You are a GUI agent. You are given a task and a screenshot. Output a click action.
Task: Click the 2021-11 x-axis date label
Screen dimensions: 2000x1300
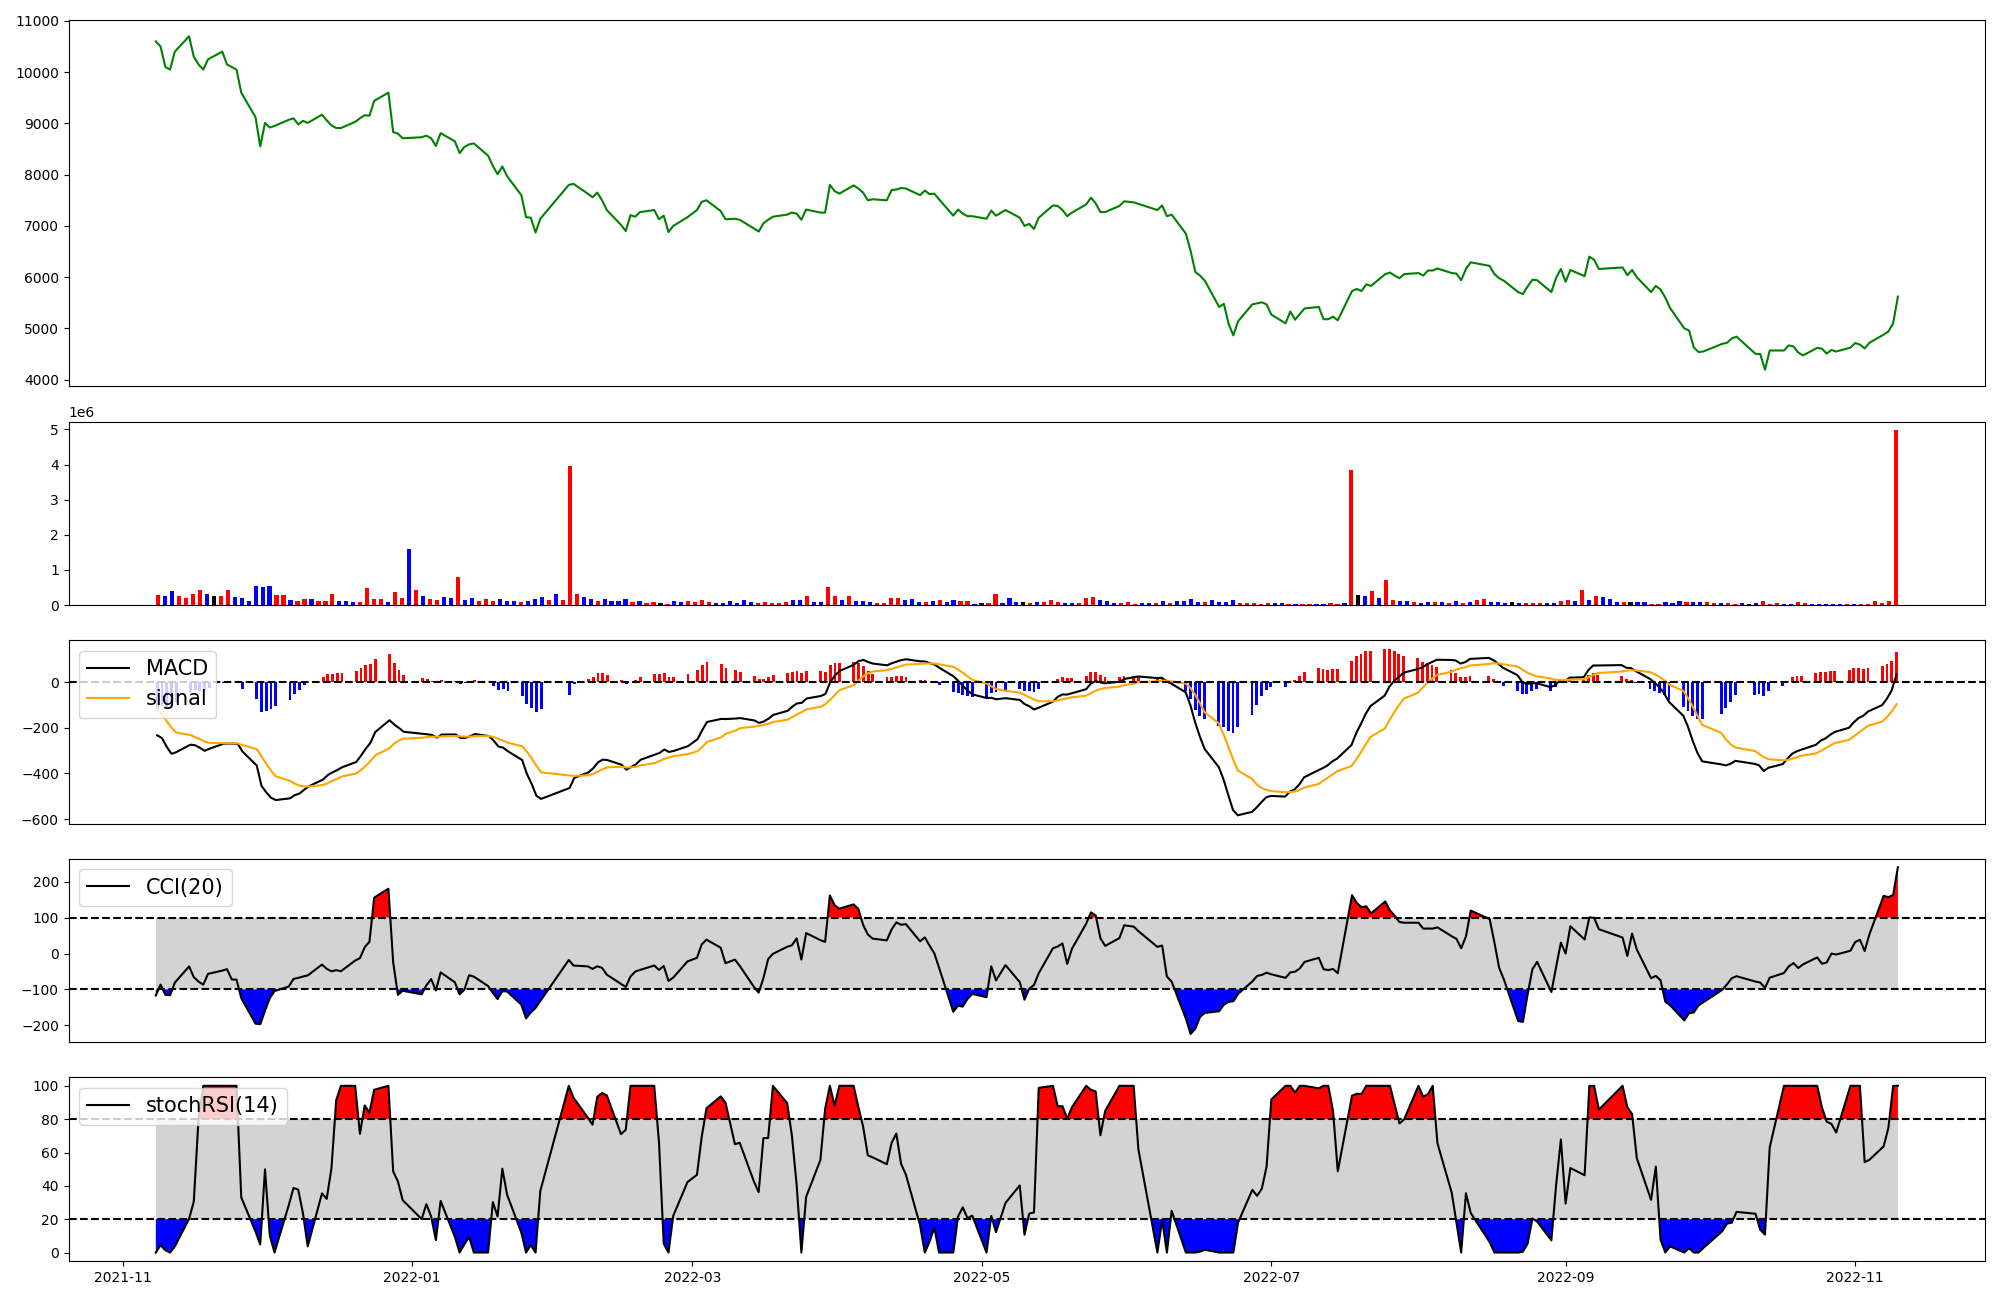click(122, 1277)
